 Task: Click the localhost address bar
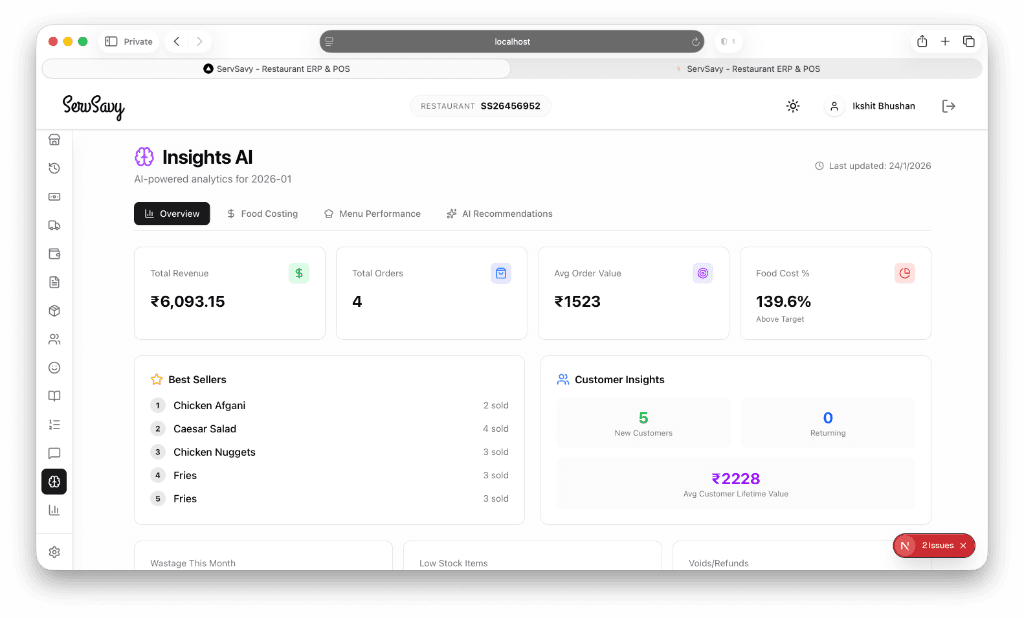(512, 41)
